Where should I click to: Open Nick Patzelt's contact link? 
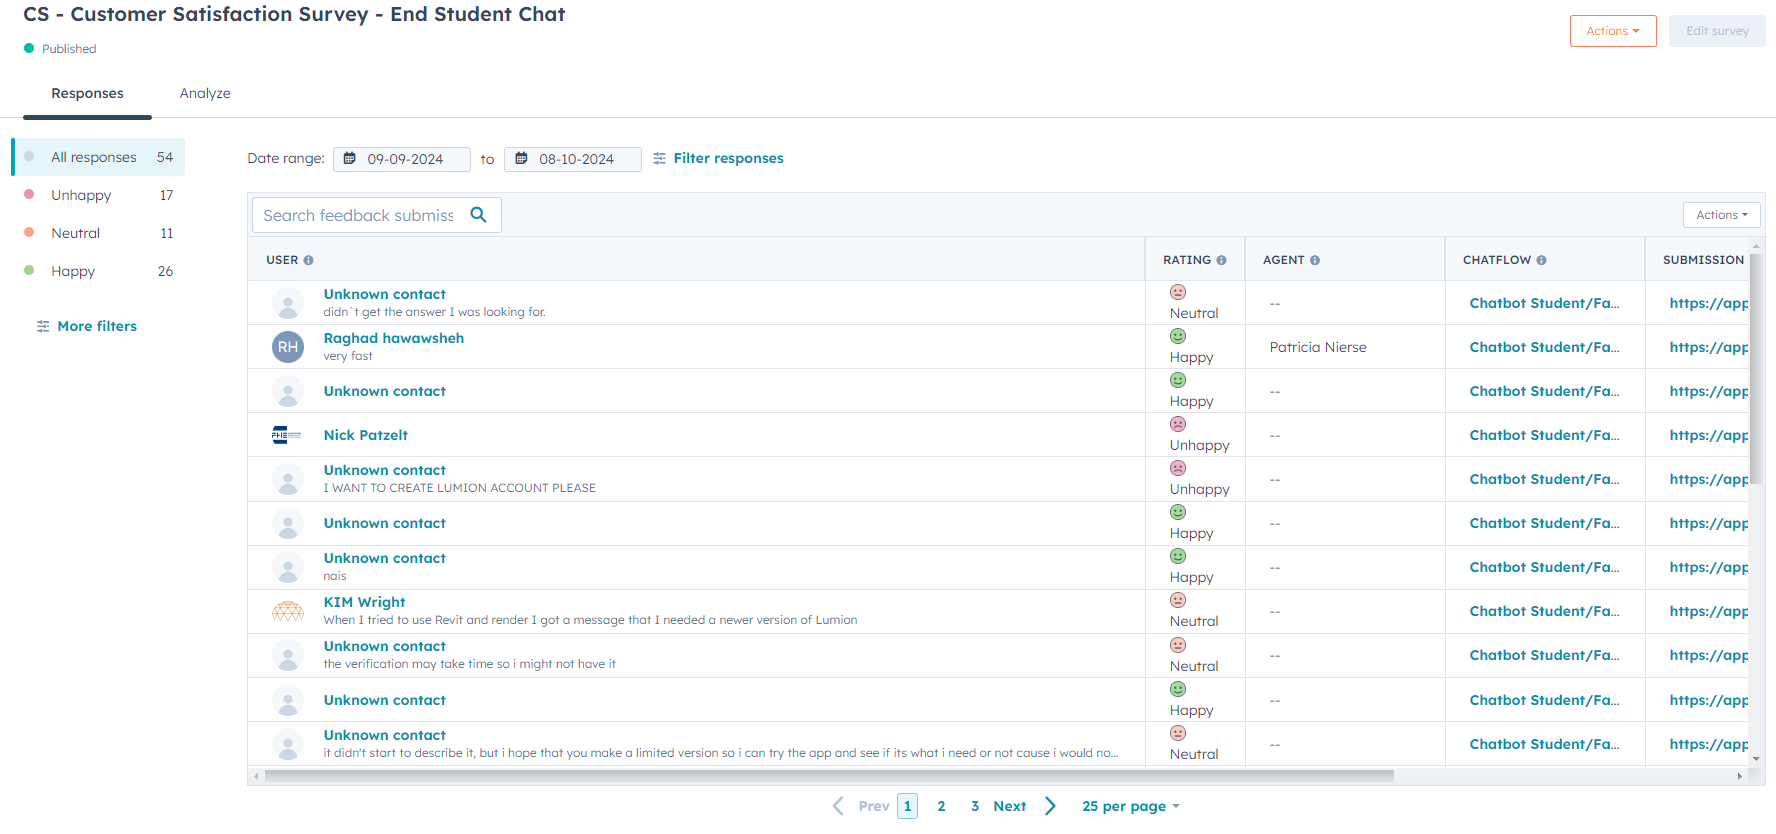[365, 435]
